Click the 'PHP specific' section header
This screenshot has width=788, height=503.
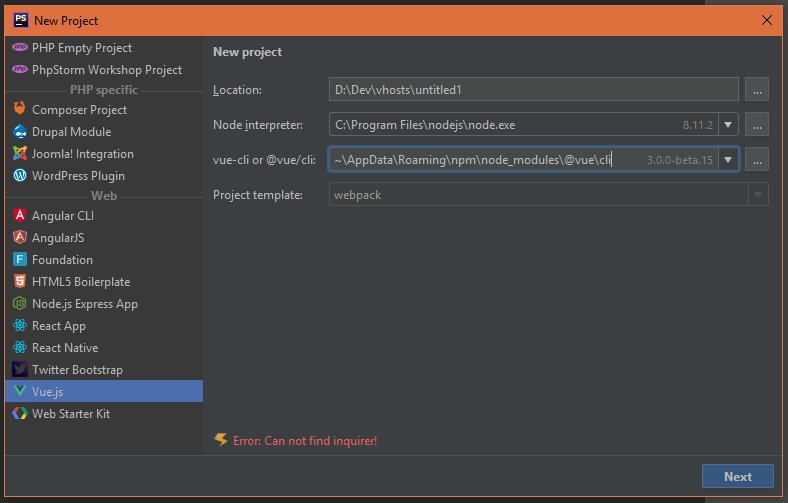104,90
